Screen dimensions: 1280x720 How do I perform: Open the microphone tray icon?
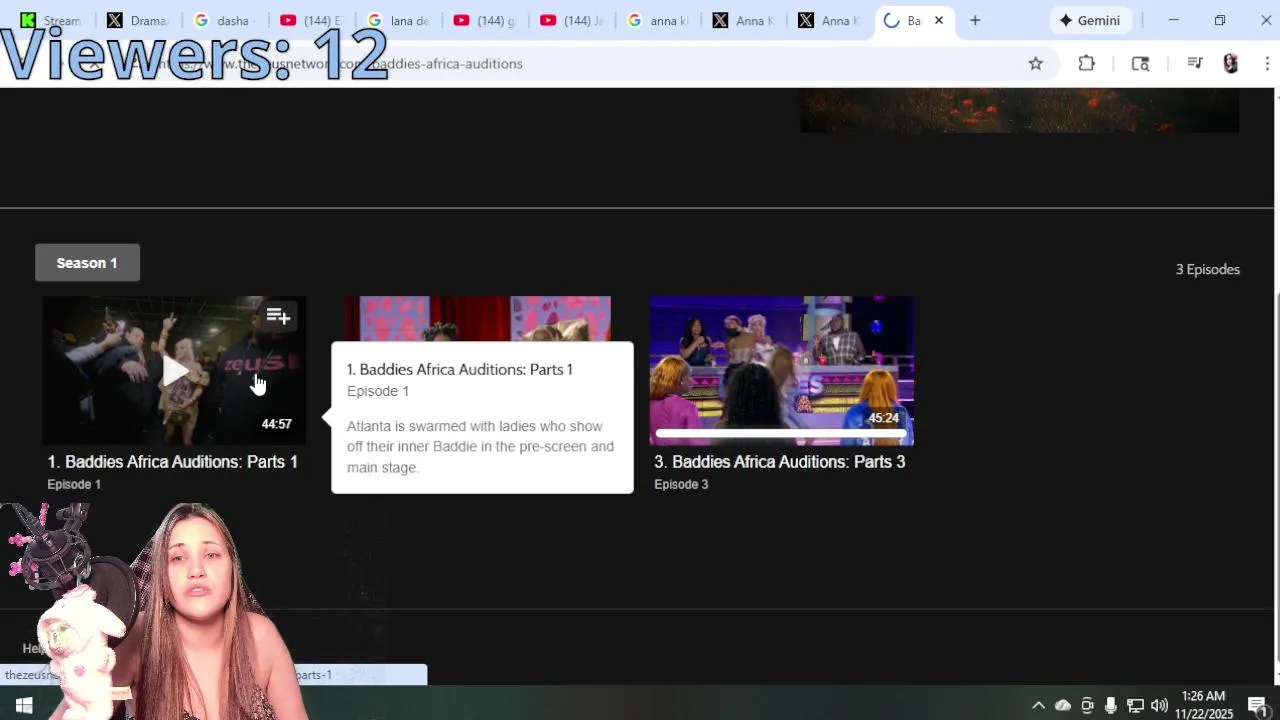(1111, 705)
